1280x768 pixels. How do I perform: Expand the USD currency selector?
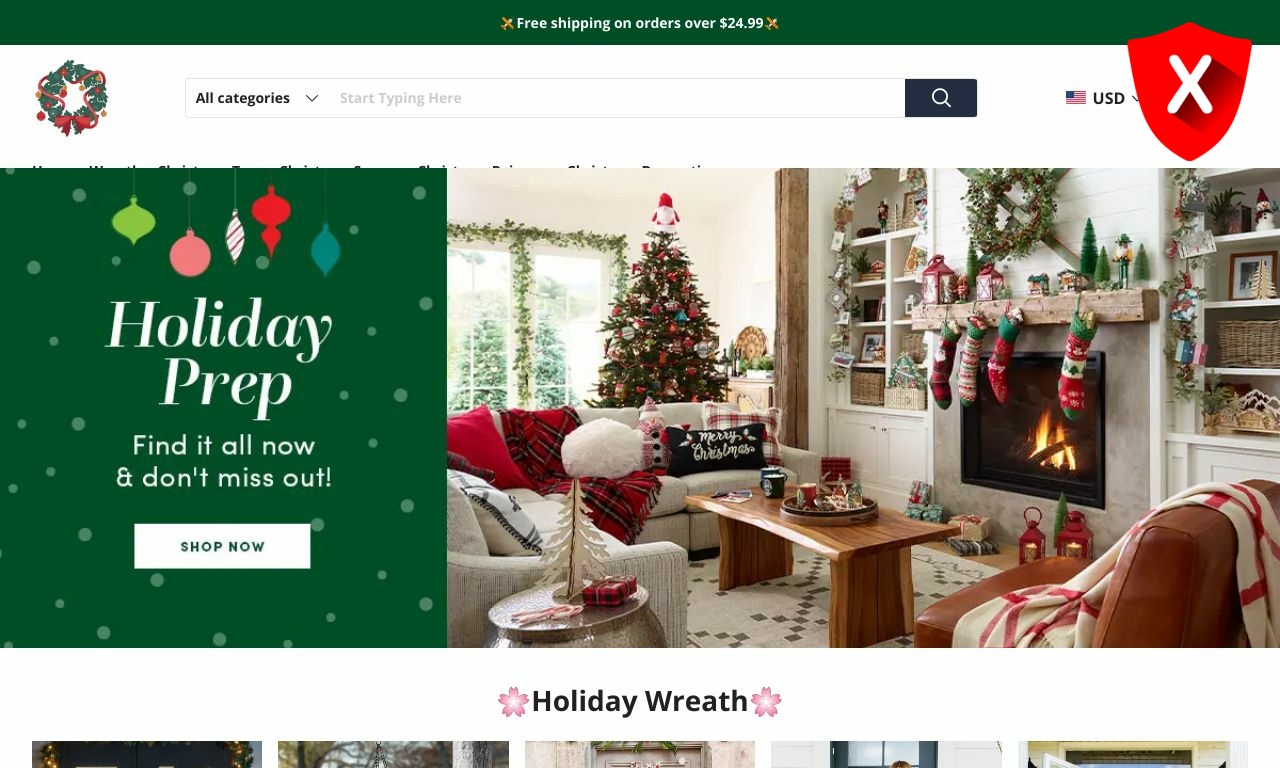pos(1104,98)
